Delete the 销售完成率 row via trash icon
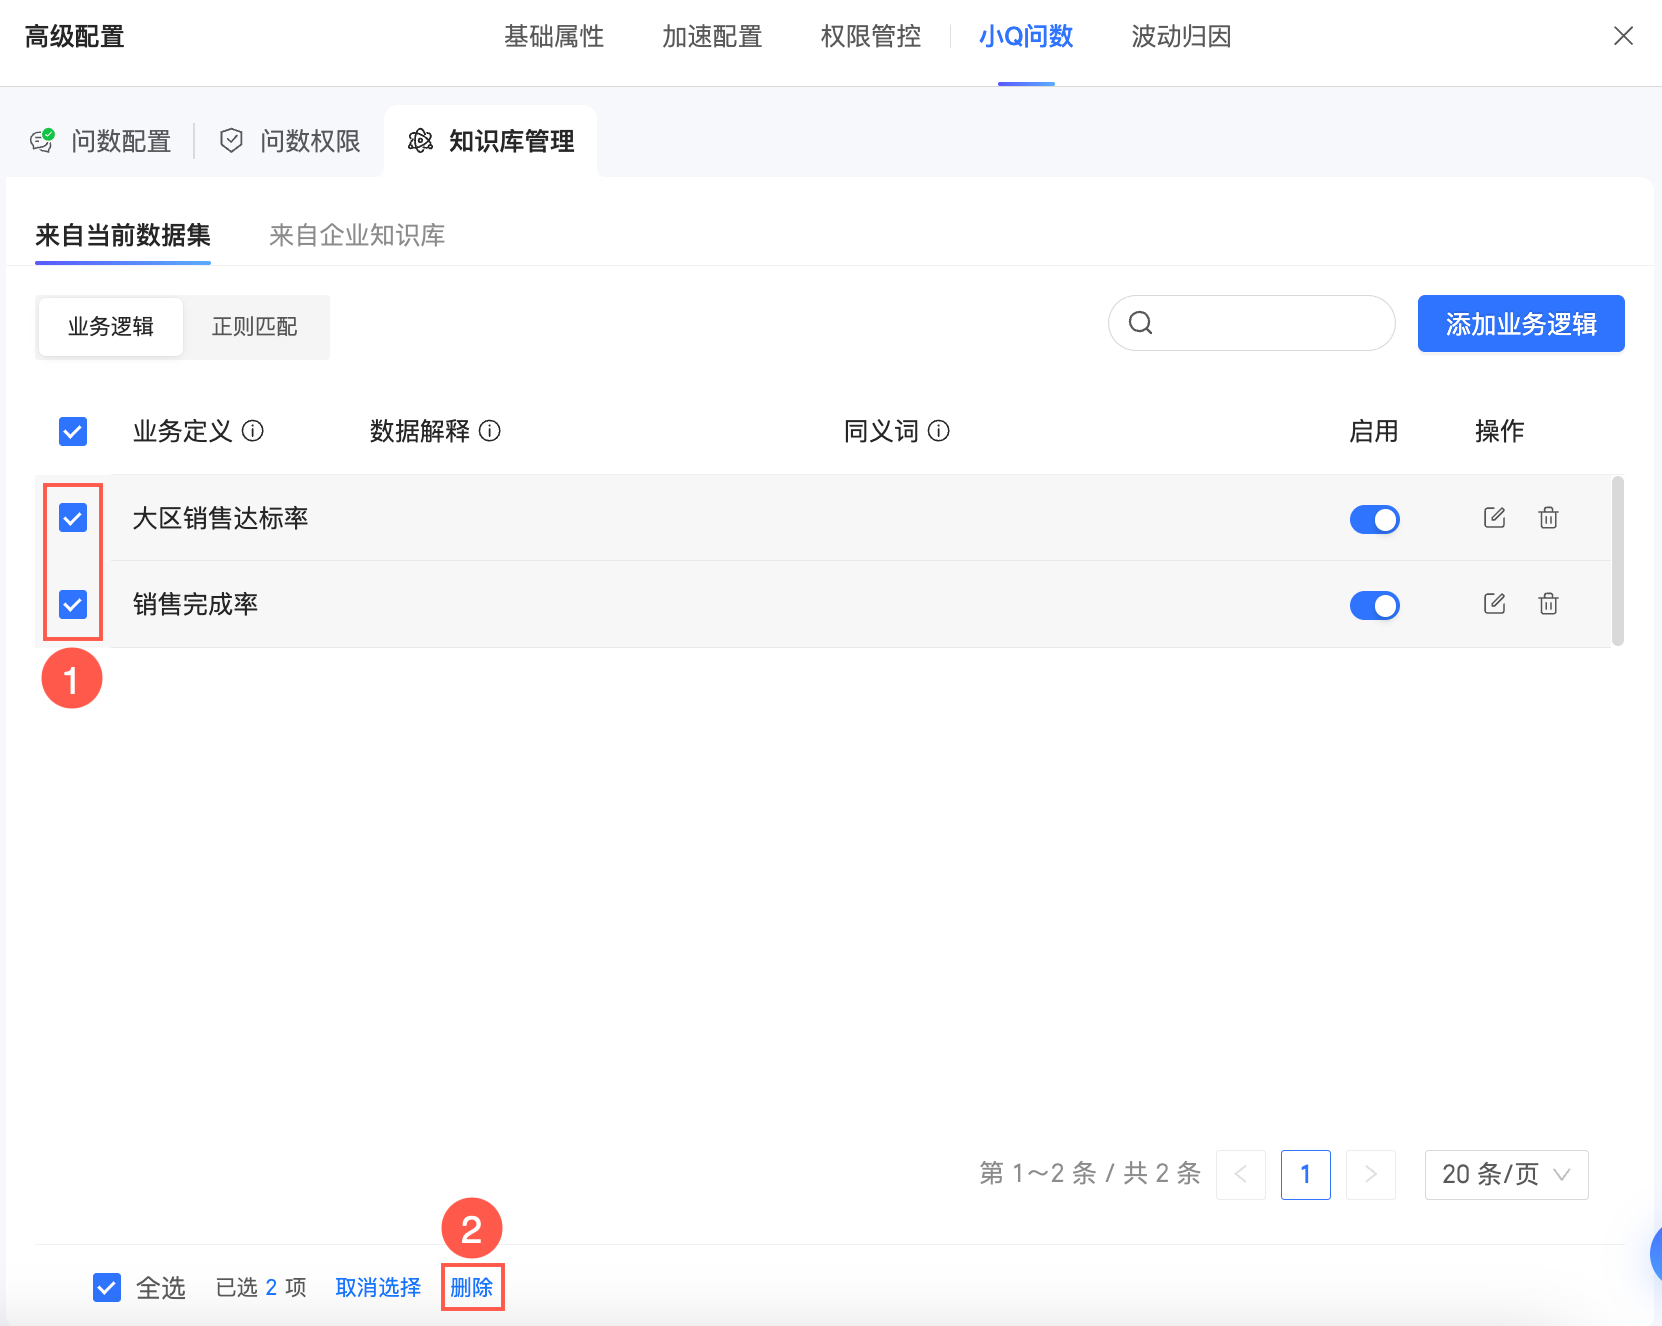The height and width of the screenshot is (1326, 1662). 1548,604
